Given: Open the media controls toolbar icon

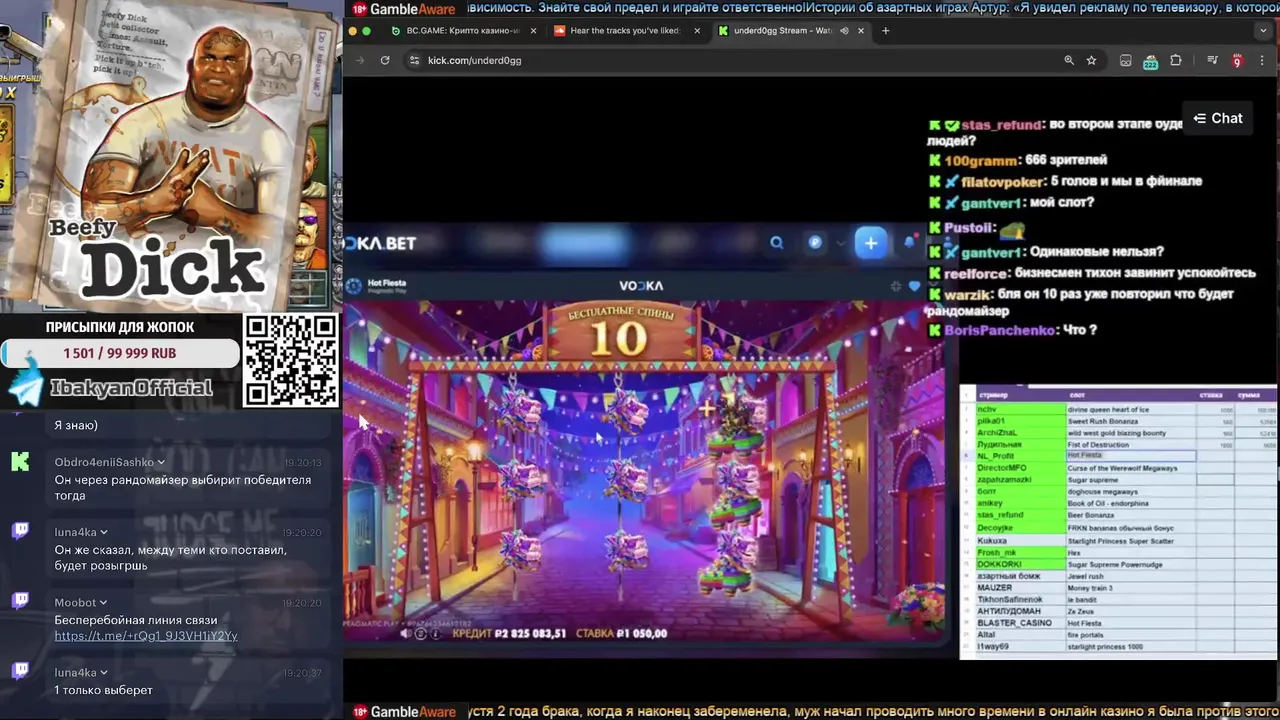Looking at the screenshot, I should (1213, 60).
